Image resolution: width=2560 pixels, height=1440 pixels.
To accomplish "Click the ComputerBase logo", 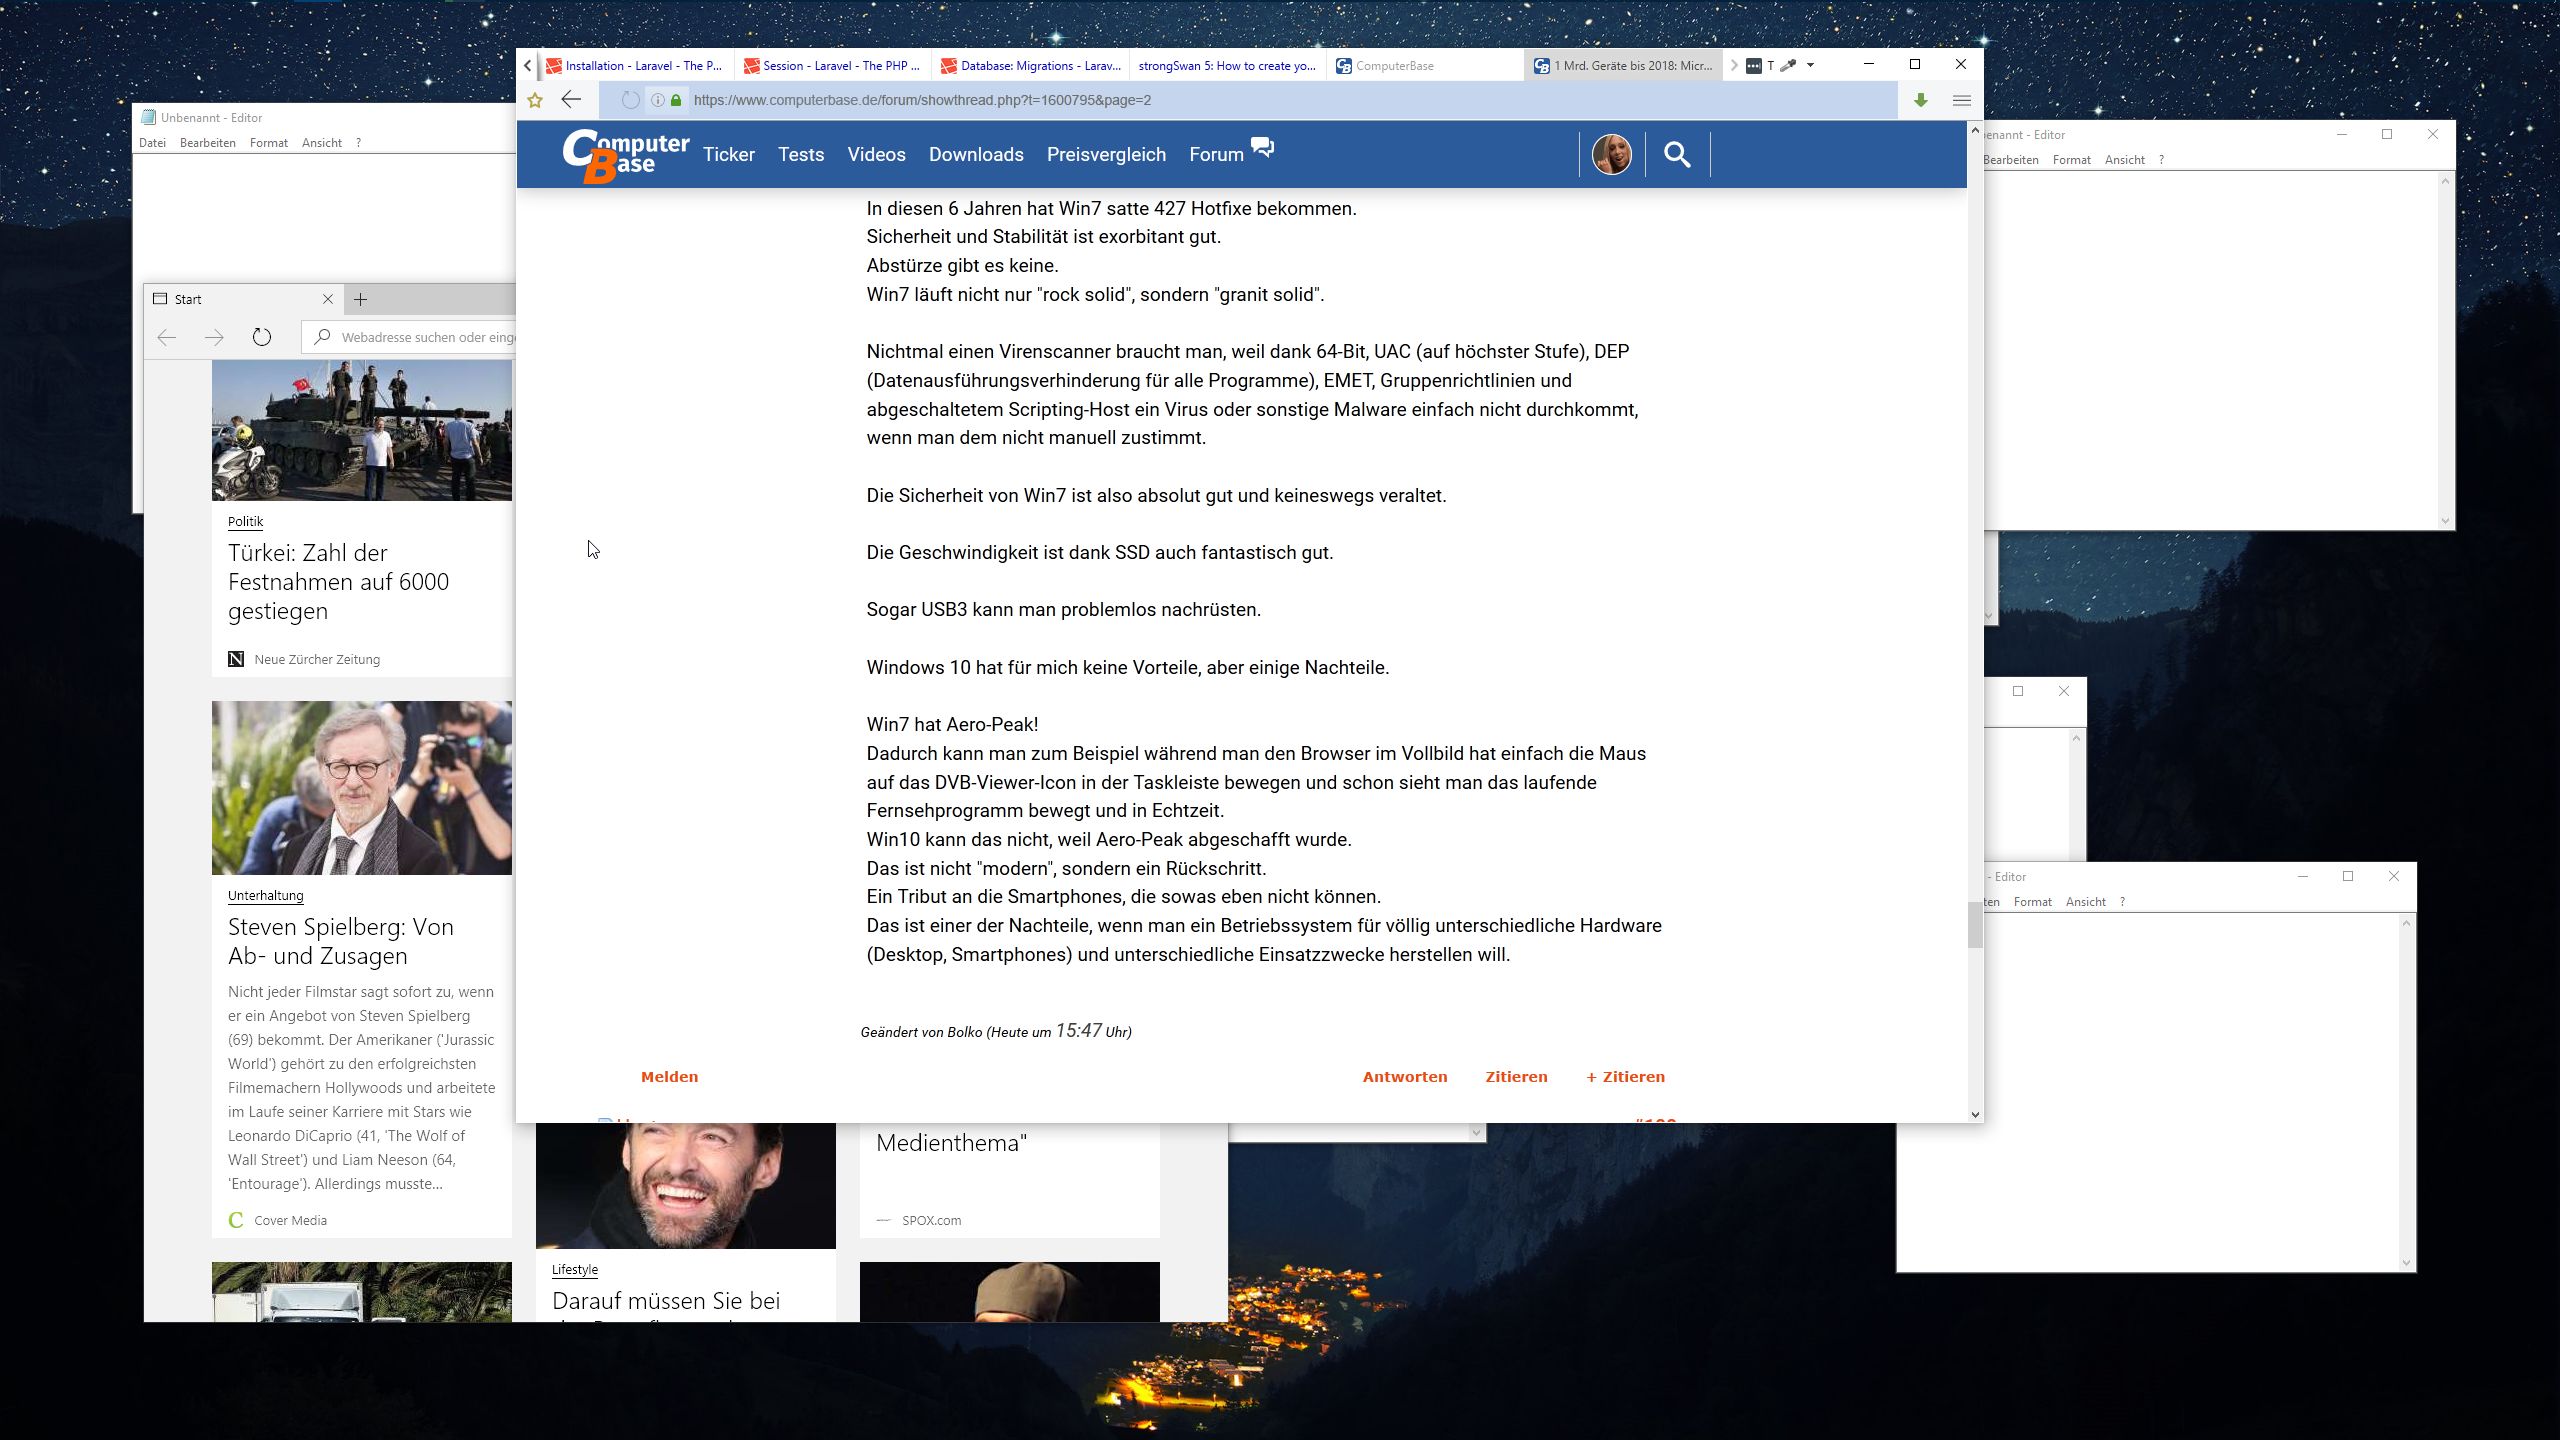I will click(x=626, y=155).
